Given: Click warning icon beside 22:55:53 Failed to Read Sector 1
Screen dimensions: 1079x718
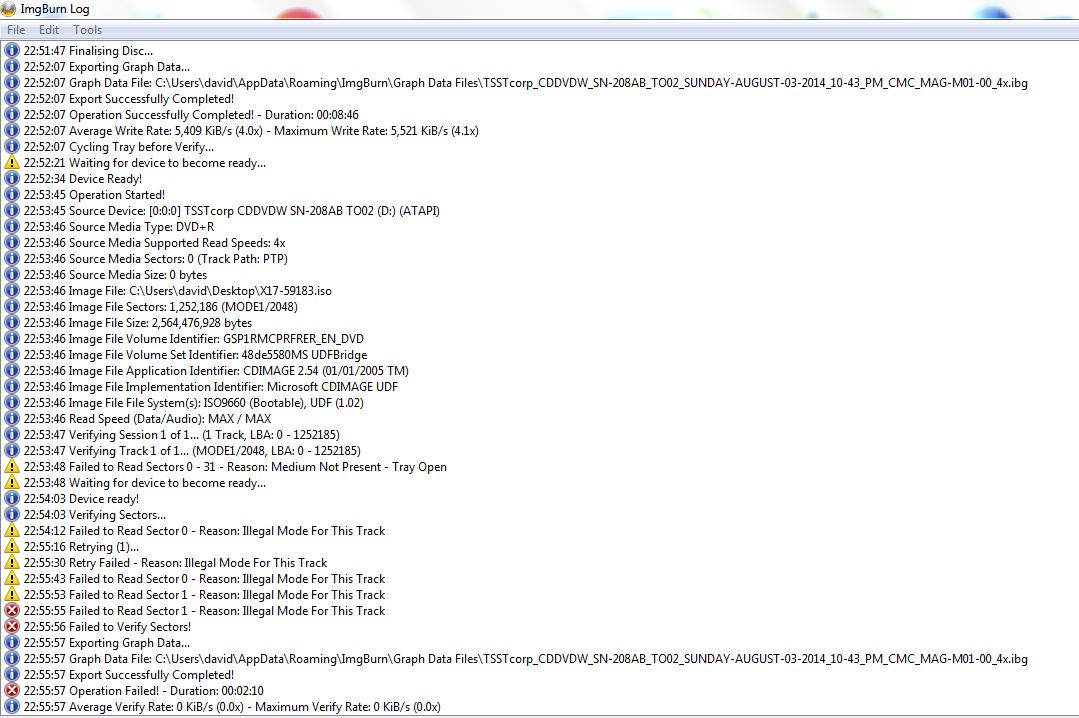Looking at the screenshot, I should click(x=12, y=594).
